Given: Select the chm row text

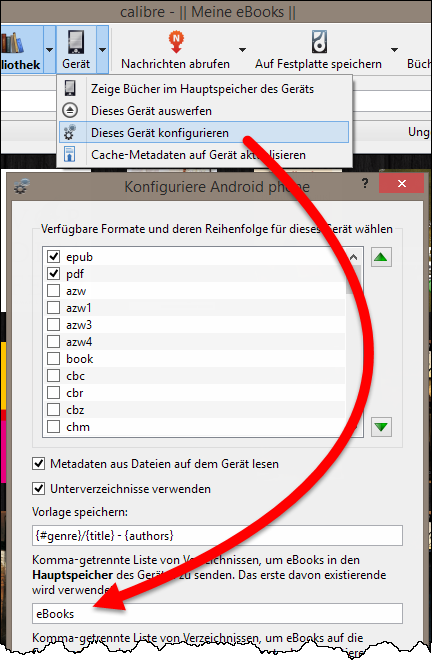Looking at the screenshot, I should pyautogui.click(x=78, y=427).
